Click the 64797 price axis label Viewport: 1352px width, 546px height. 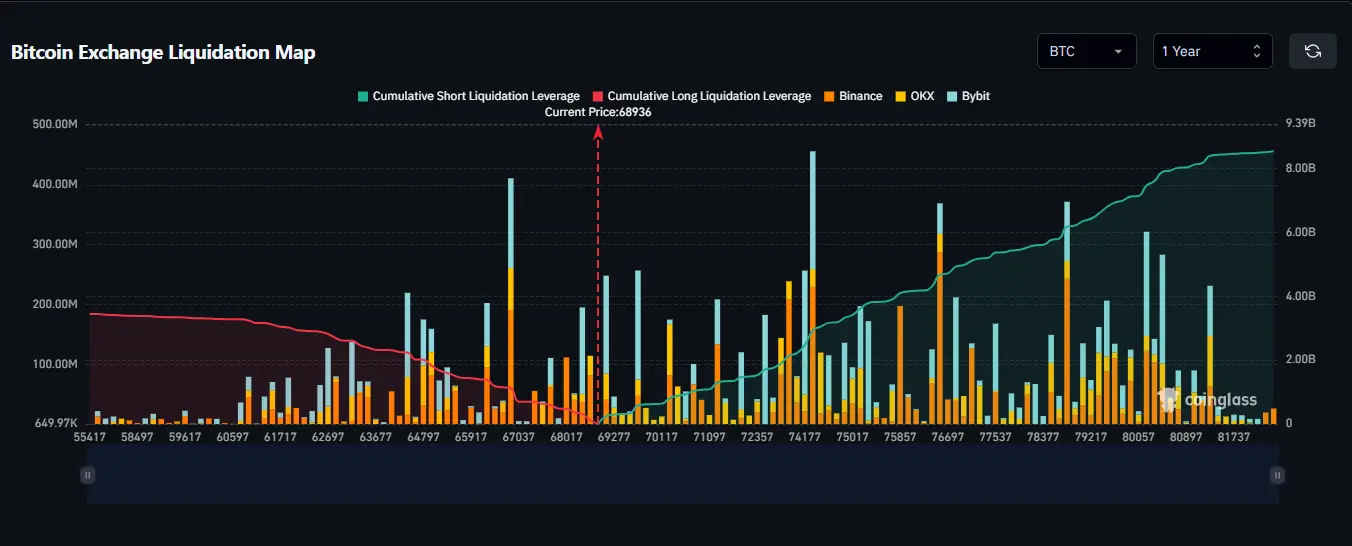coord(423,437)
